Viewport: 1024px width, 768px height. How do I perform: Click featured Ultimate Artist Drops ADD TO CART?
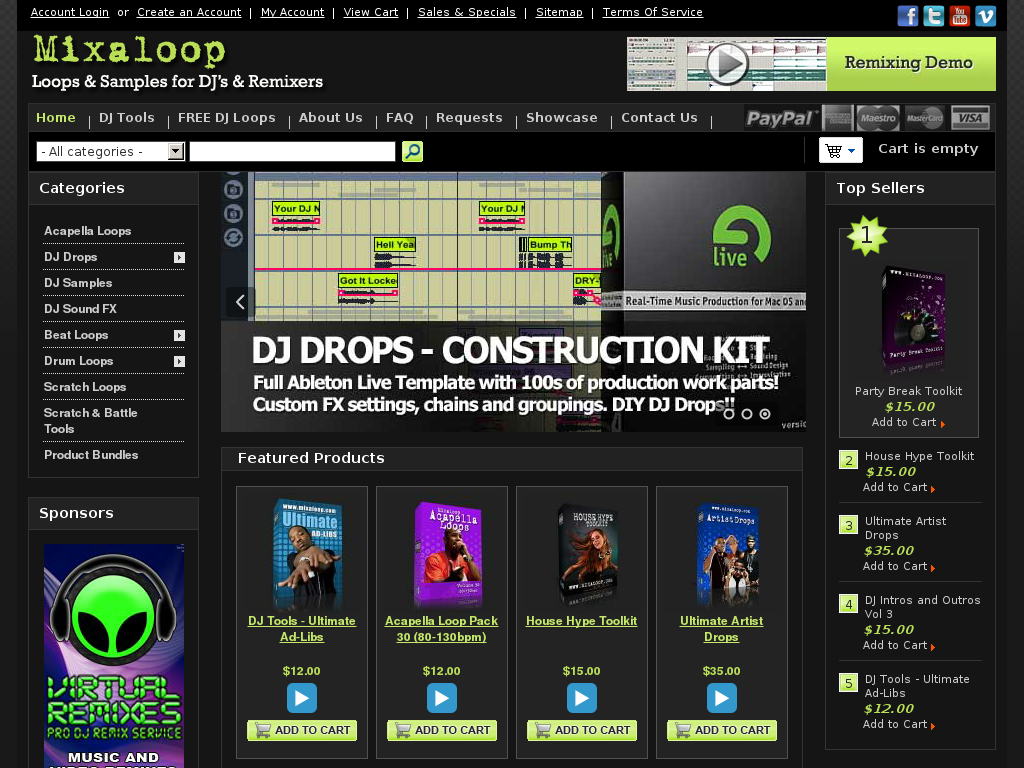pos(722,730)
